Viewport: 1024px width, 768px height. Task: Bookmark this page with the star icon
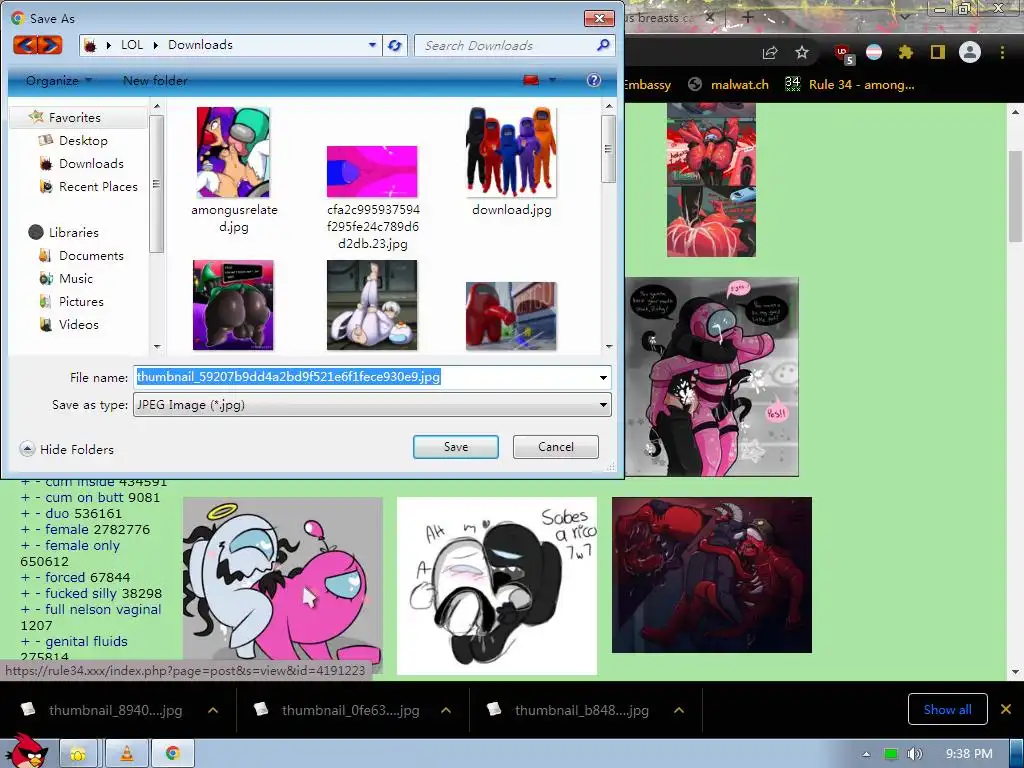click(802, 52)
